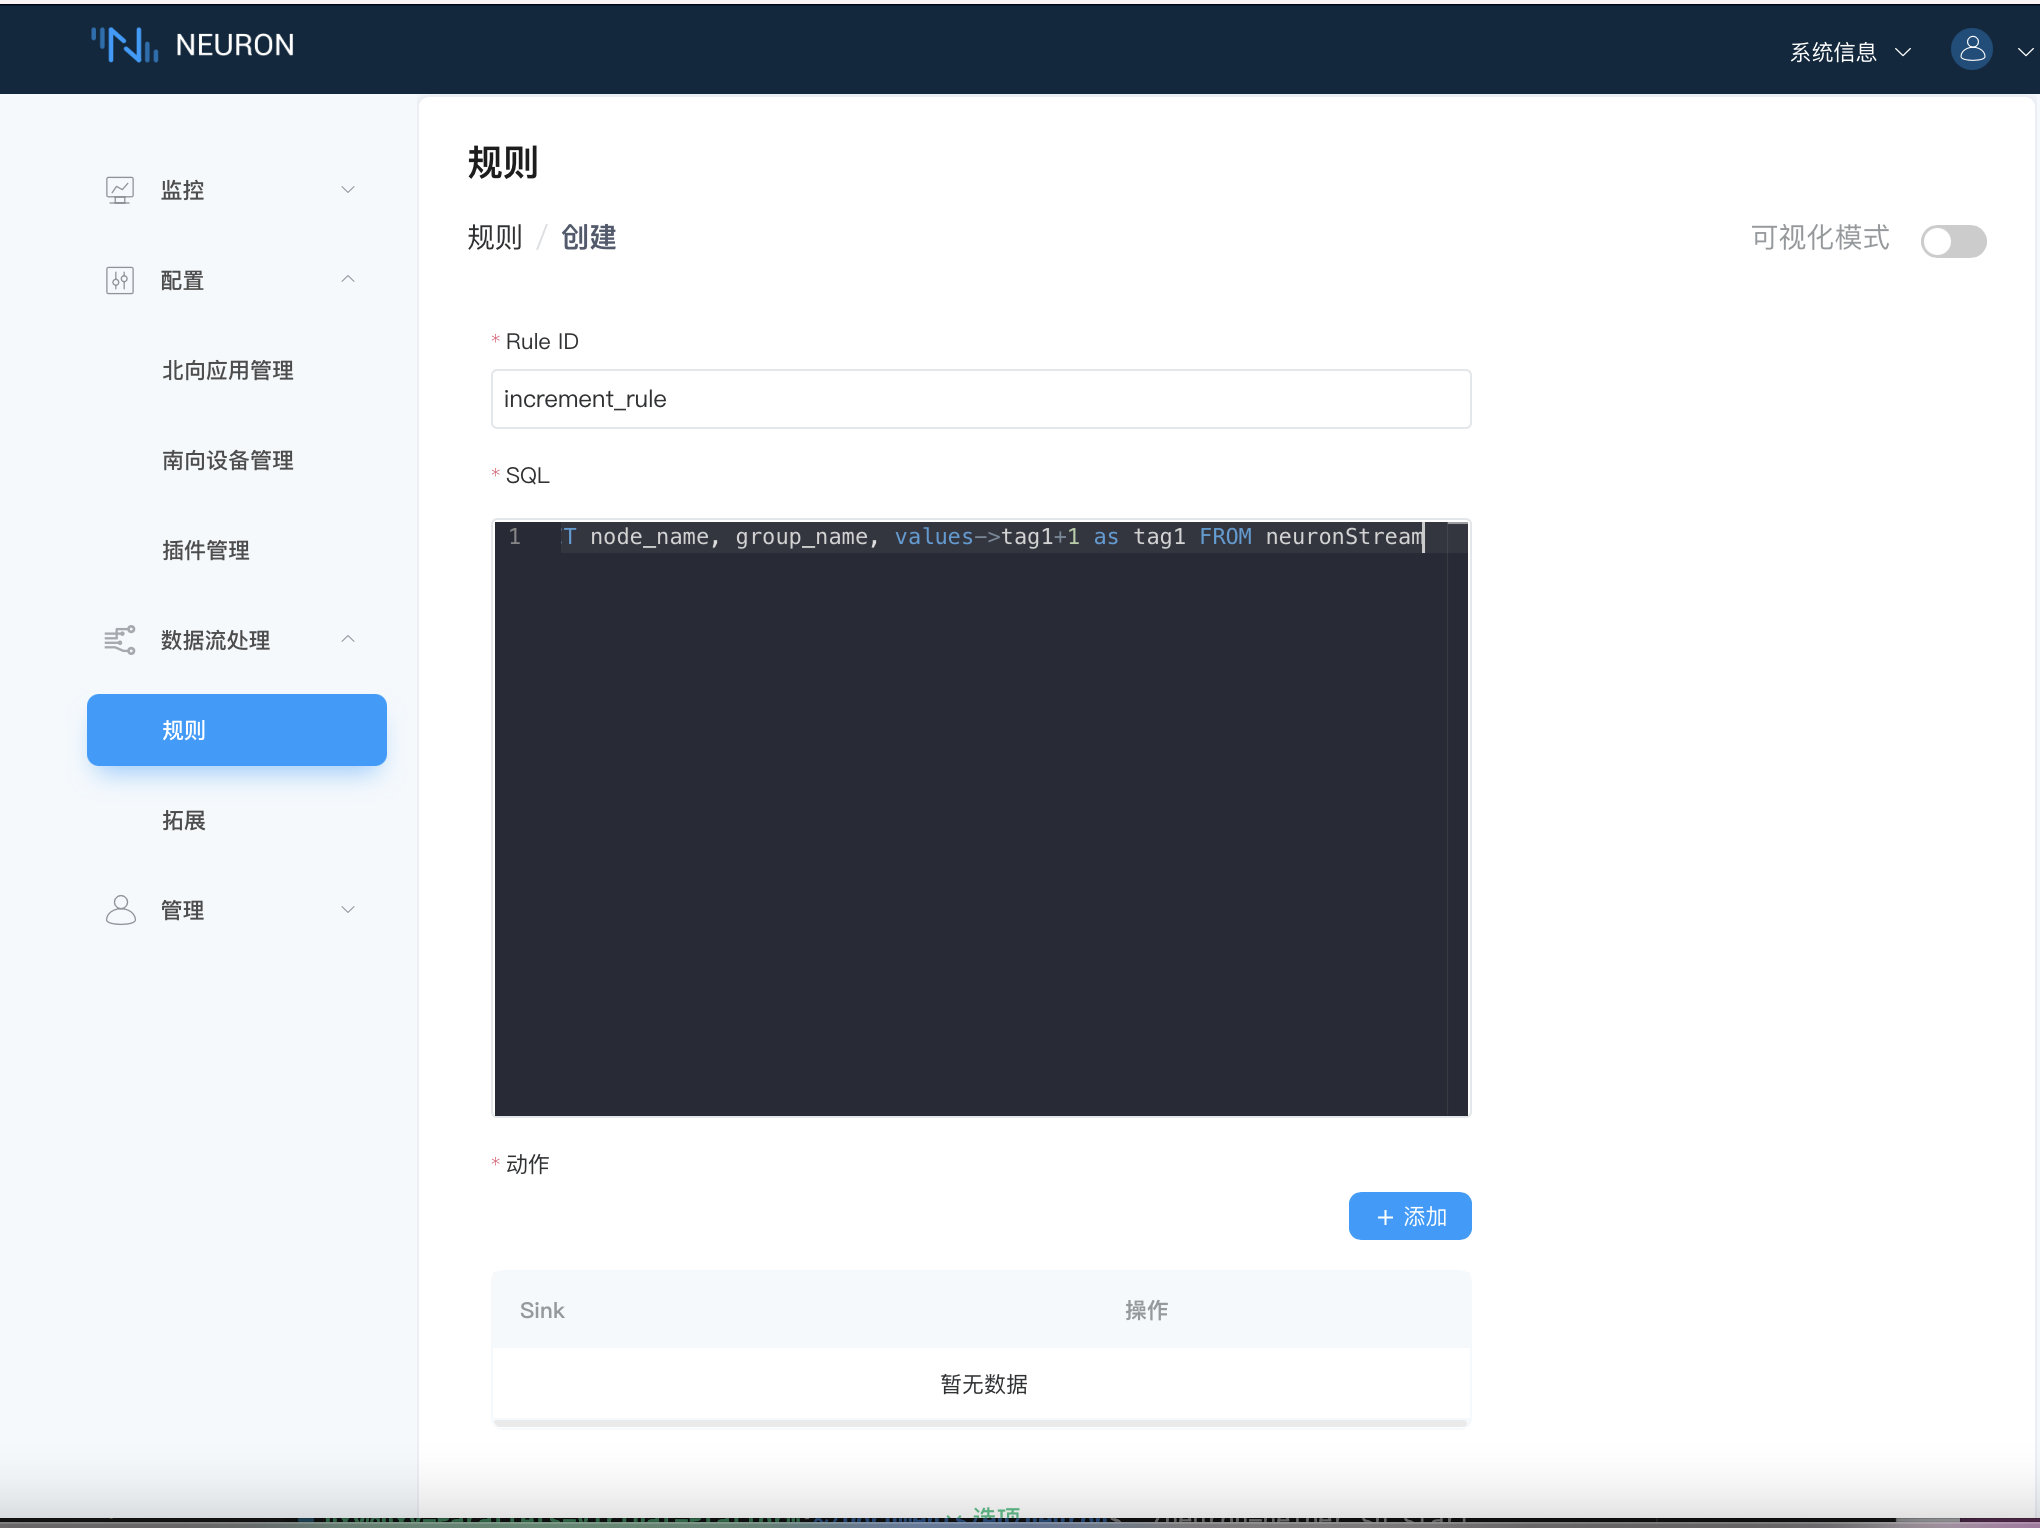
Task: Click the 配置 menu label
Action: pos(183,281)
